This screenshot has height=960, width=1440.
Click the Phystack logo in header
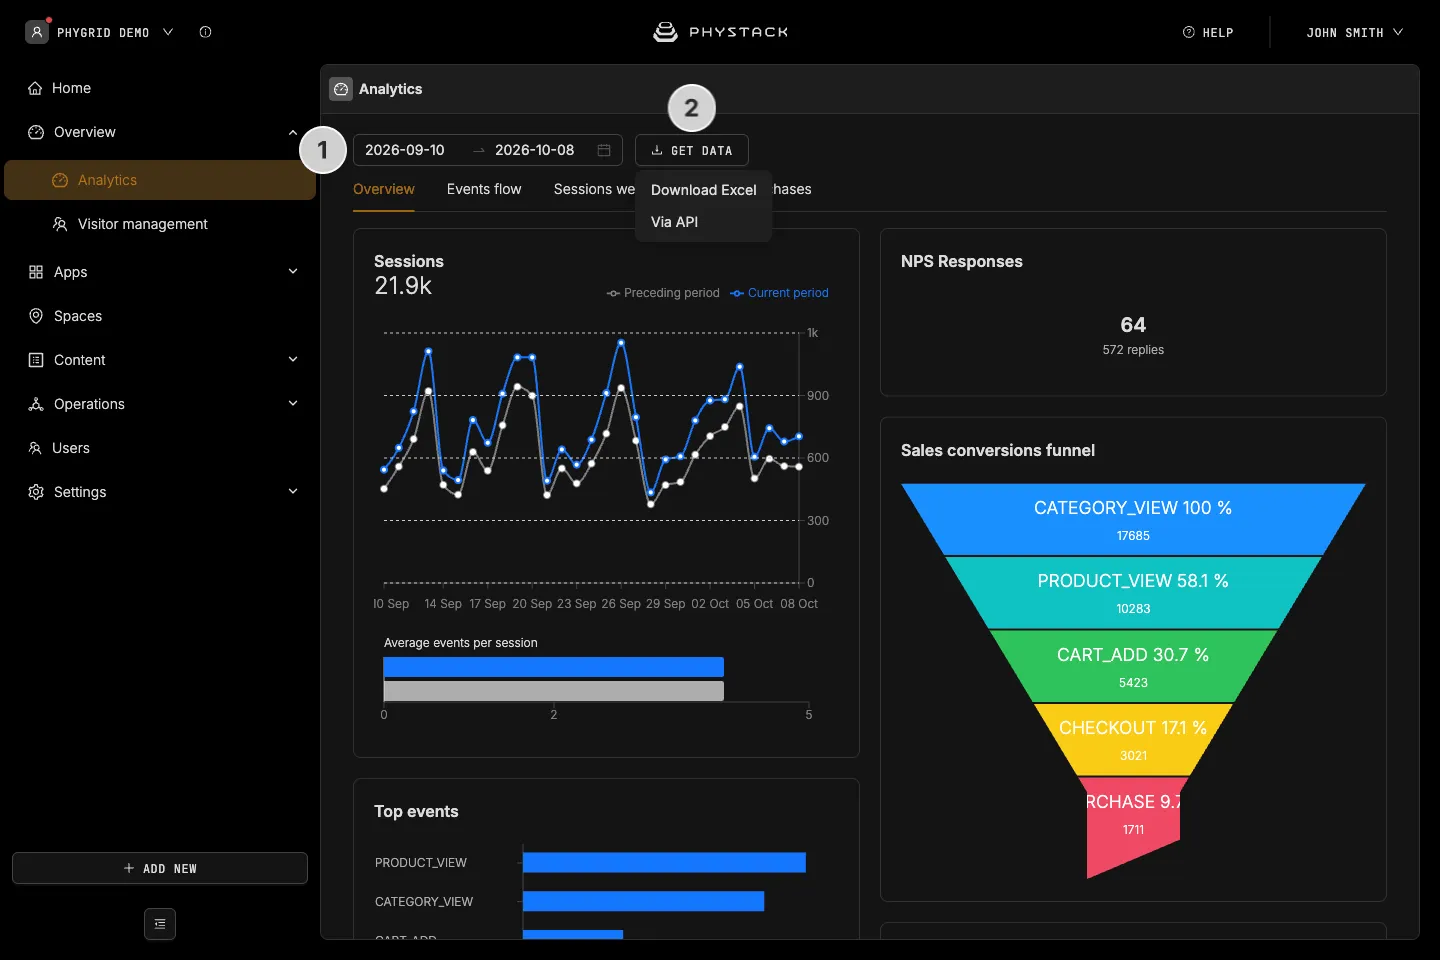[x=720, y=32]
